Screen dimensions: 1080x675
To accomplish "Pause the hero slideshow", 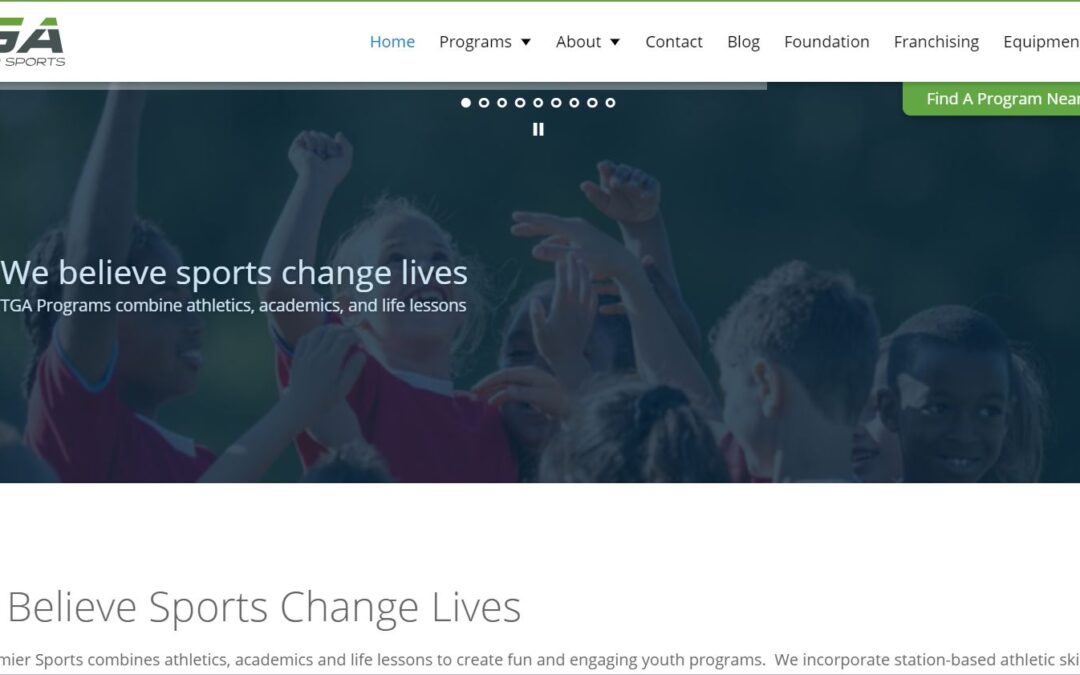I will coord(538,129).
